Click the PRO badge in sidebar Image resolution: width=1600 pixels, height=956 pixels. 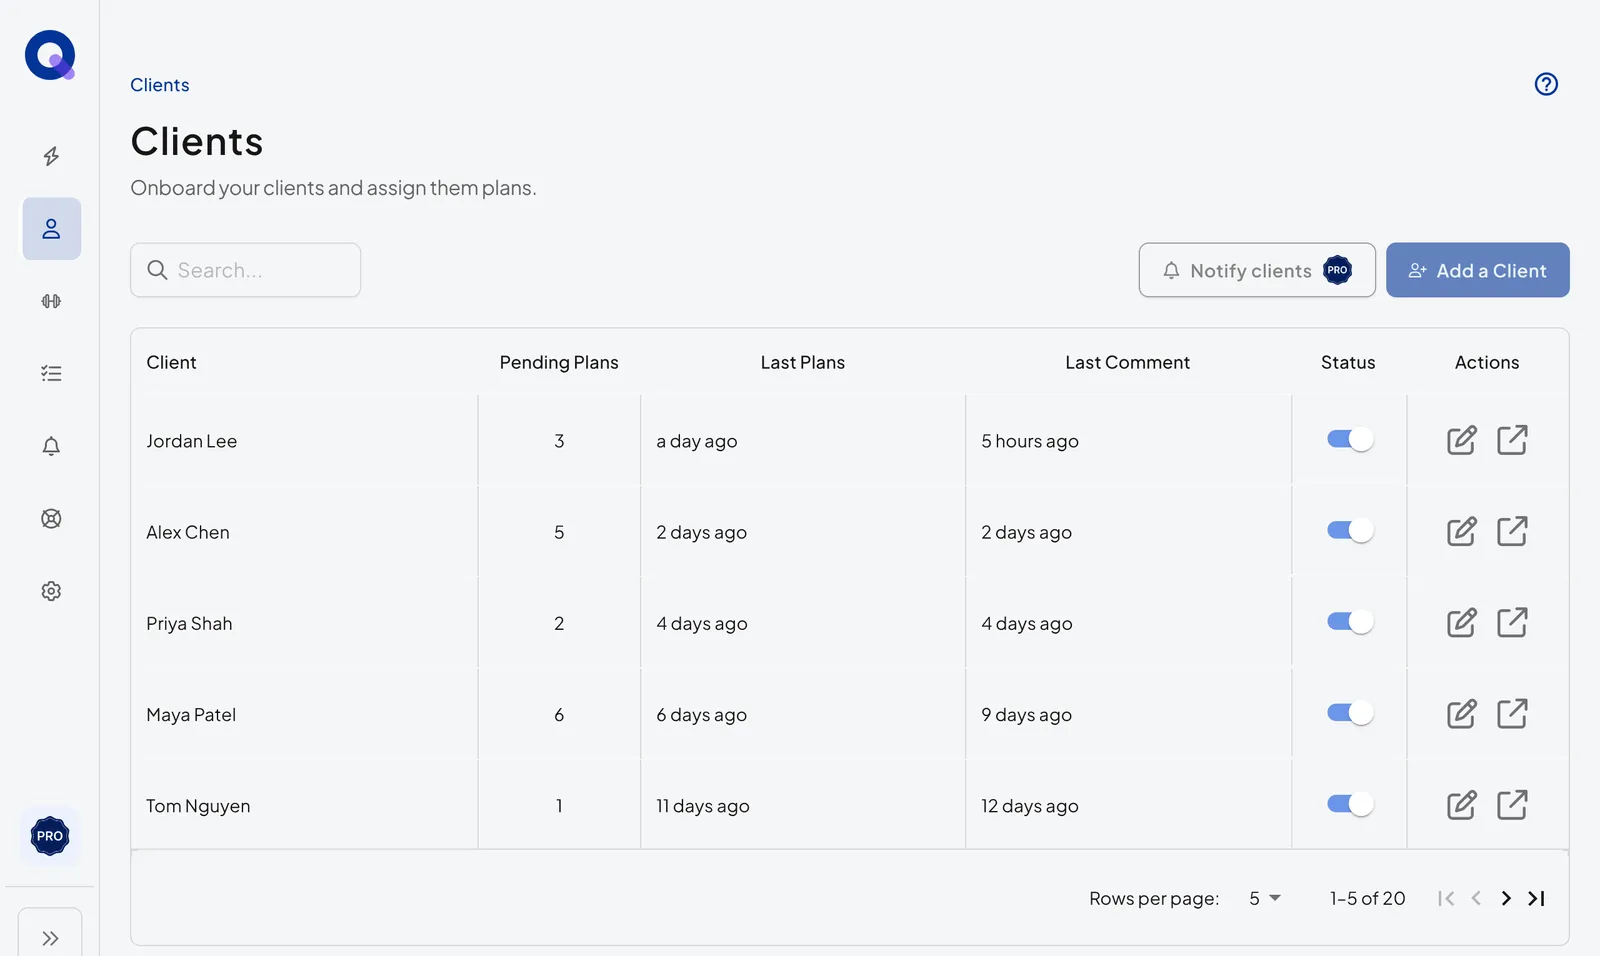click(50, 836)
